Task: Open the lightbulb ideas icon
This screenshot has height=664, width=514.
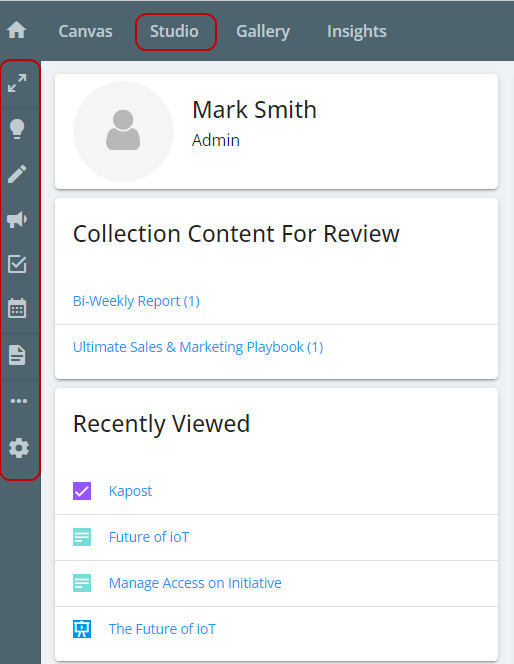Action: (x=17, y=129)
